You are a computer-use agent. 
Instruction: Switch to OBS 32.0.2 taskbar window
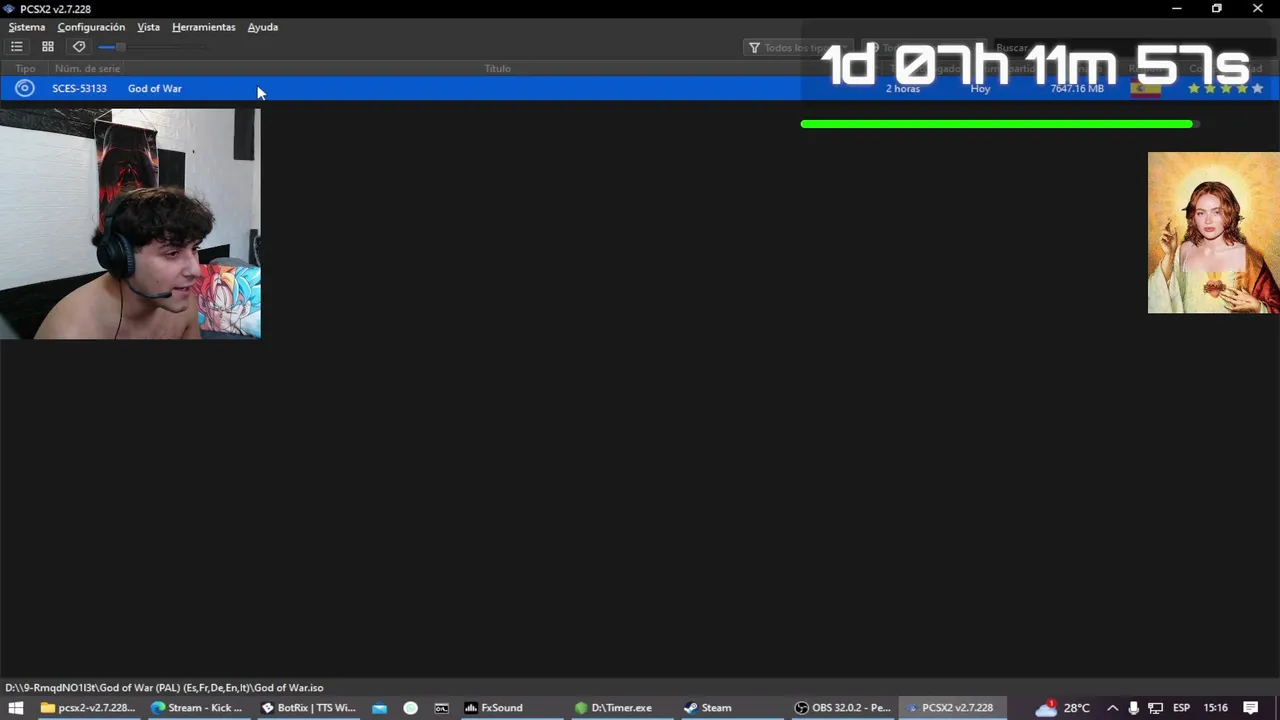pos(842,708)
